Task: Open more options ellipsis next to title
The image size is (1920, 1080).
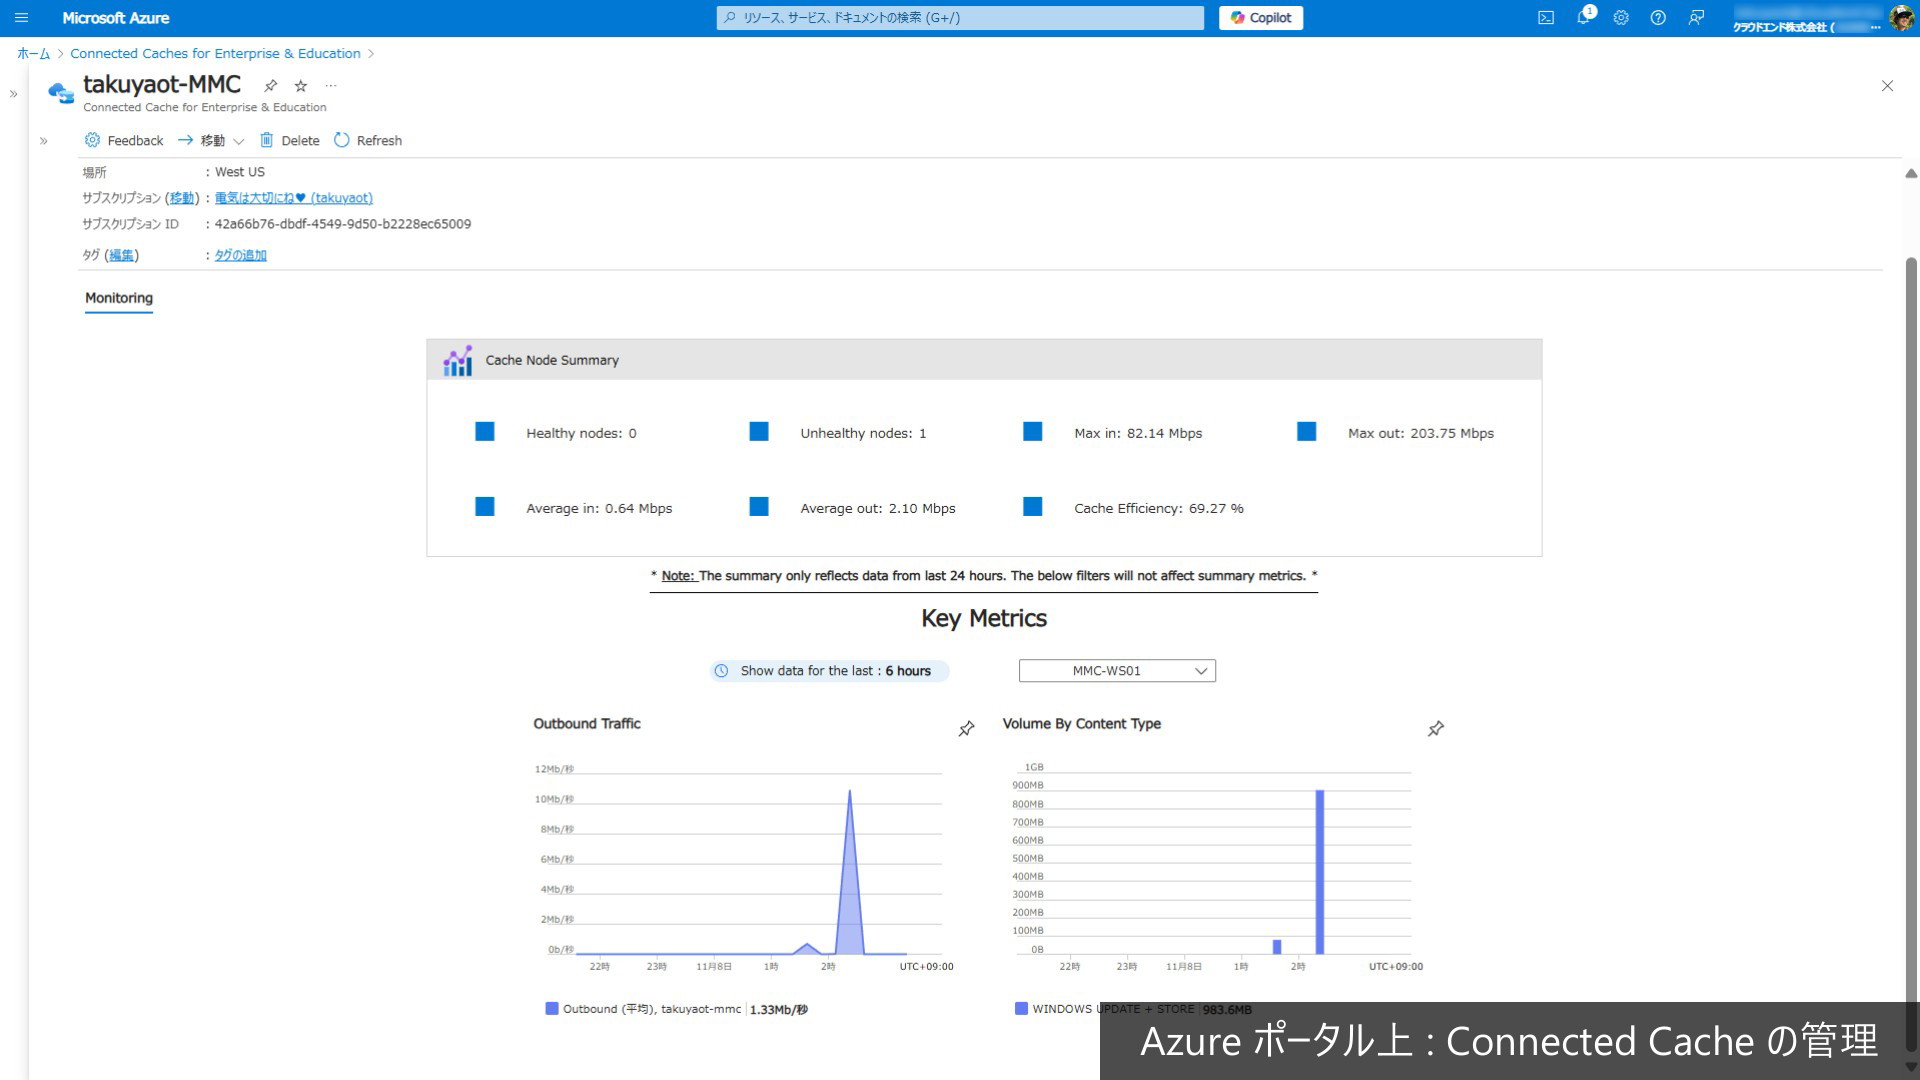Action: (331, 86)
